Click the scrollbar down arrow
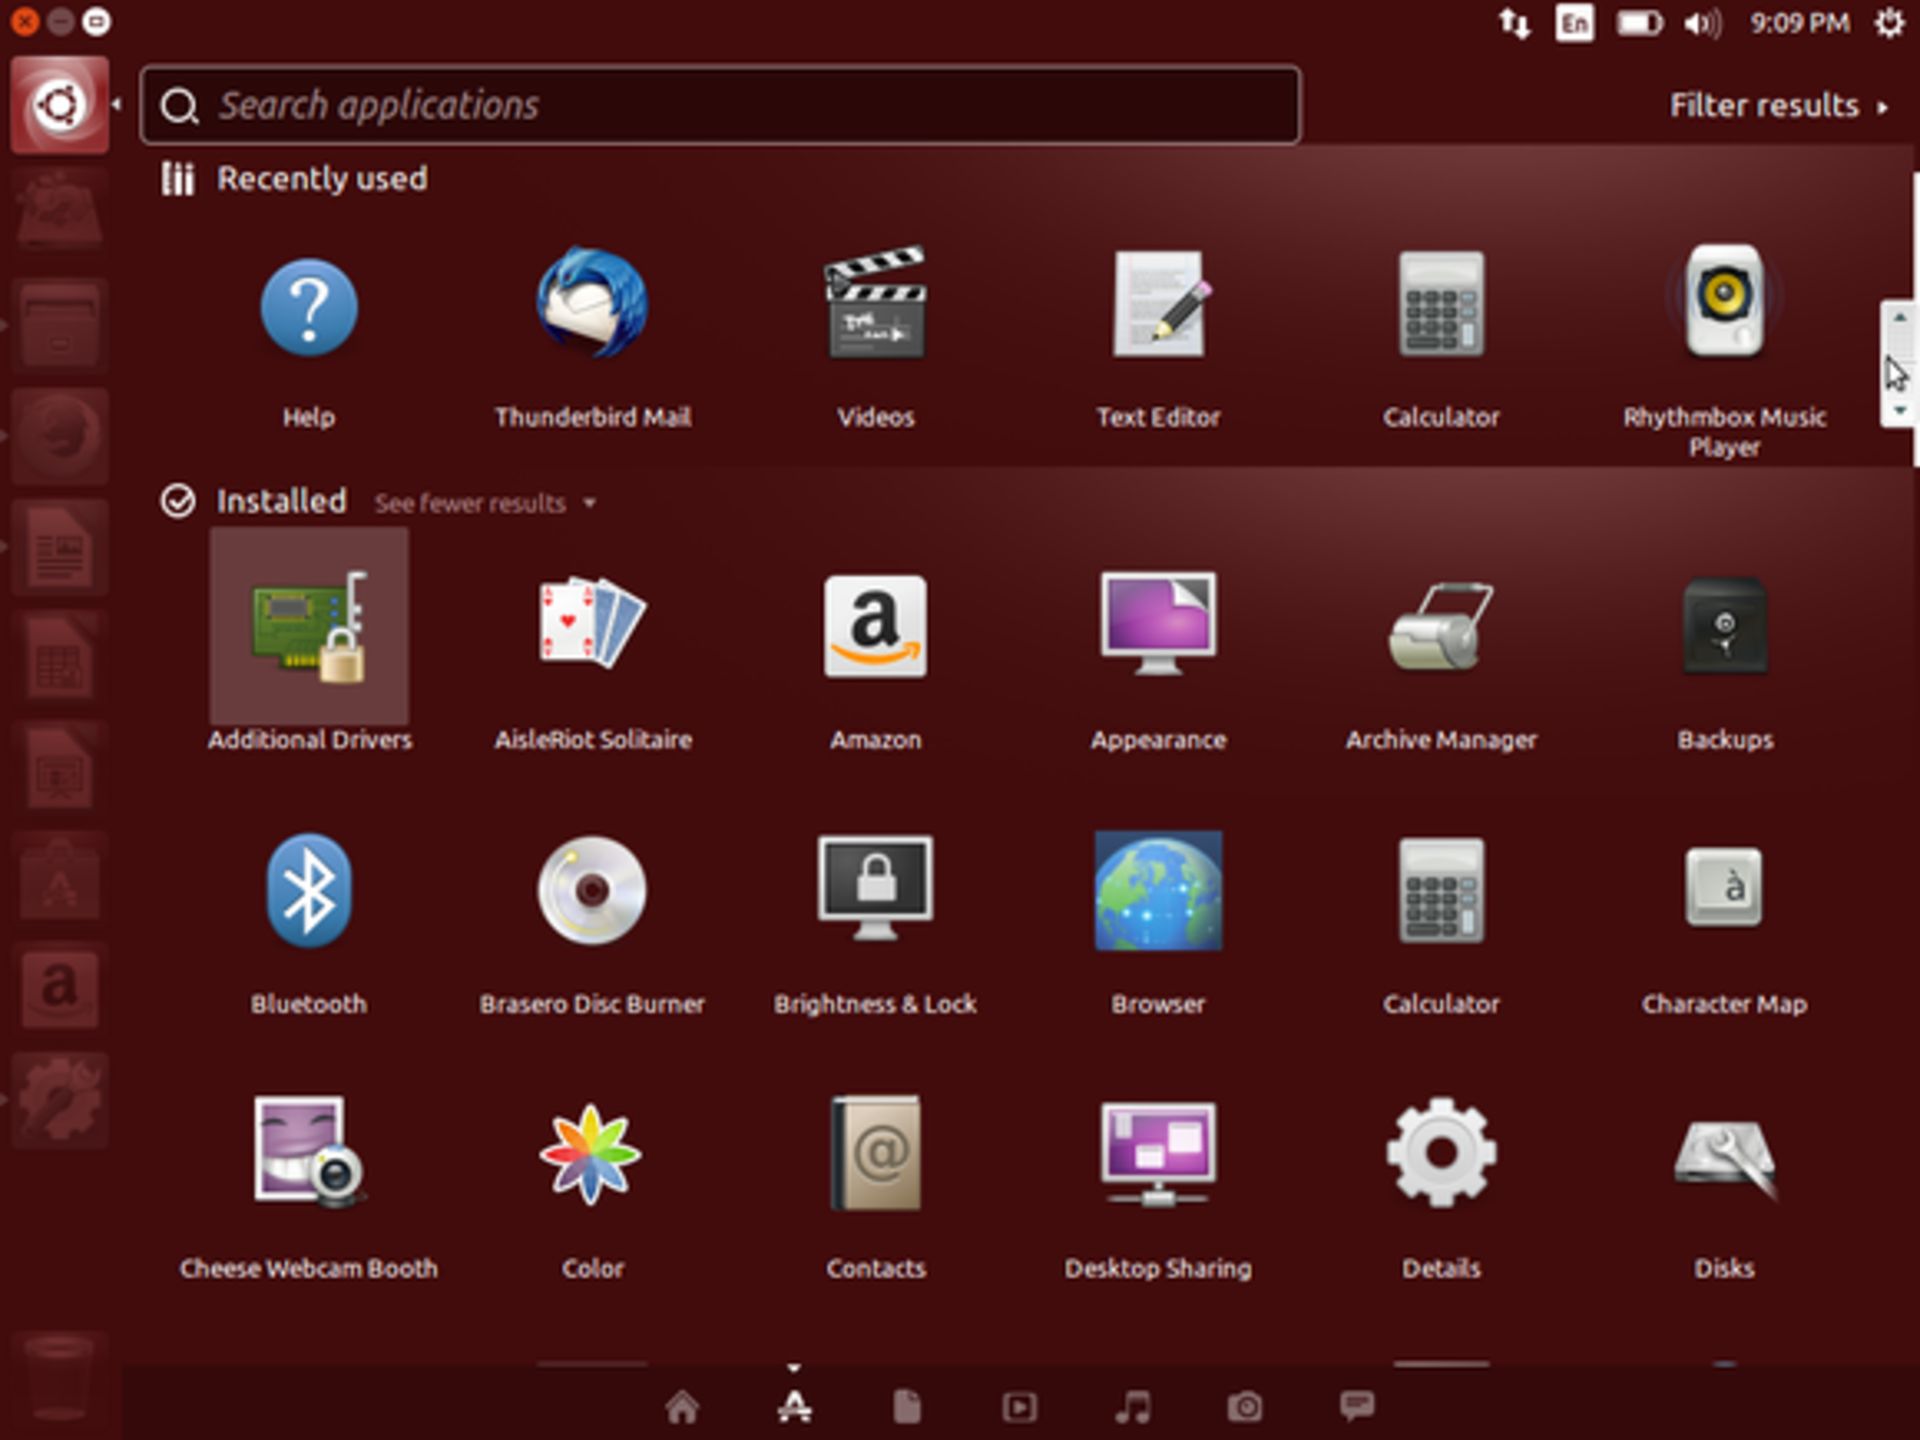The image size is (1920, 1440). (x=1899, y=411)
